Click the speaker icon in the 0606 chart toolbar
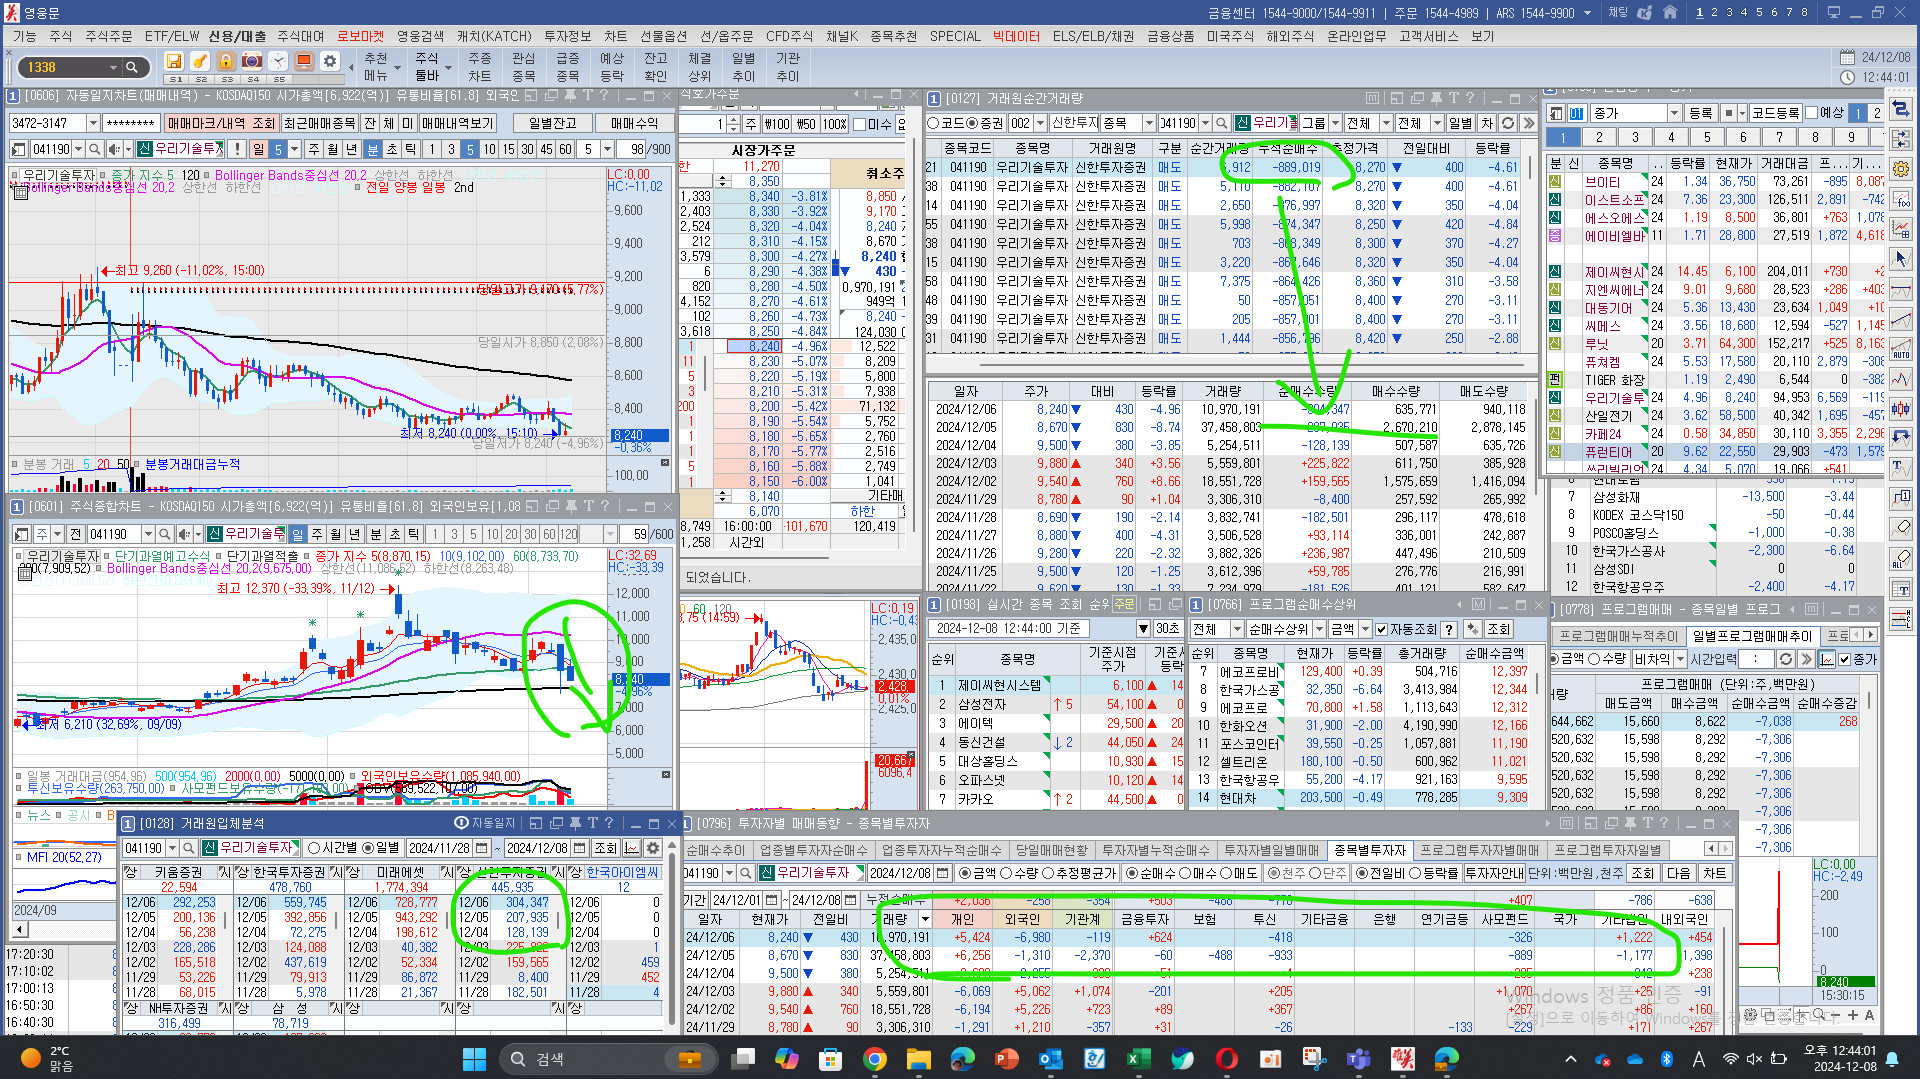This screenshot has height=1079, width=1920. click(x=114, y=149)
